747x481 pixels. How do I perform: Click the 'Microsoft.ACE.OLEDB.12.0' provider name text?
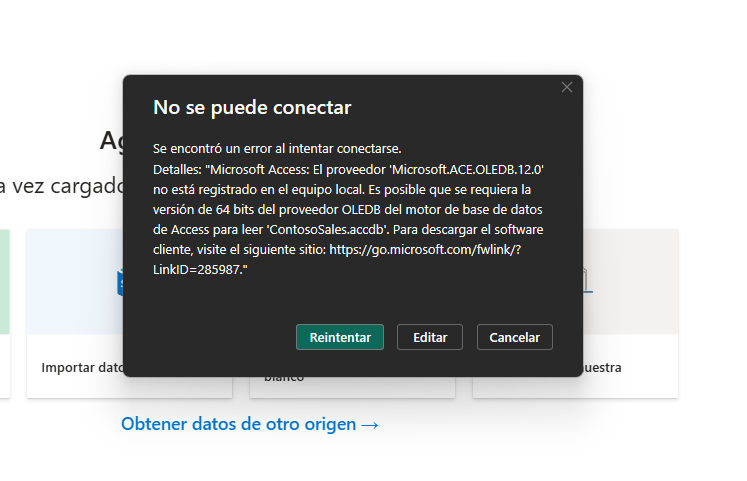464,167
